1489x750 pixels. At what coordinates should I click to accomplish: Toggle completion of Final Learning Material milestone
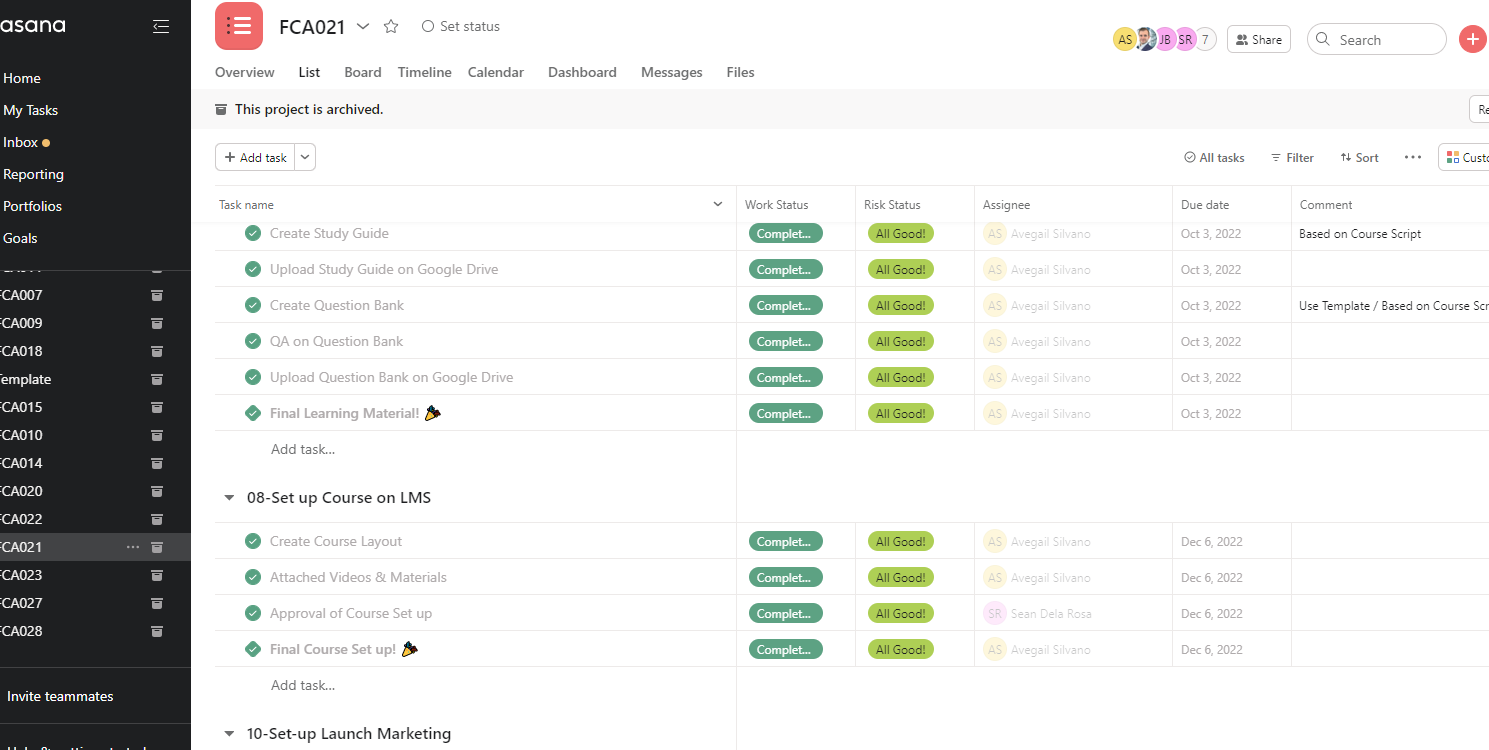[x=253, y=413]
